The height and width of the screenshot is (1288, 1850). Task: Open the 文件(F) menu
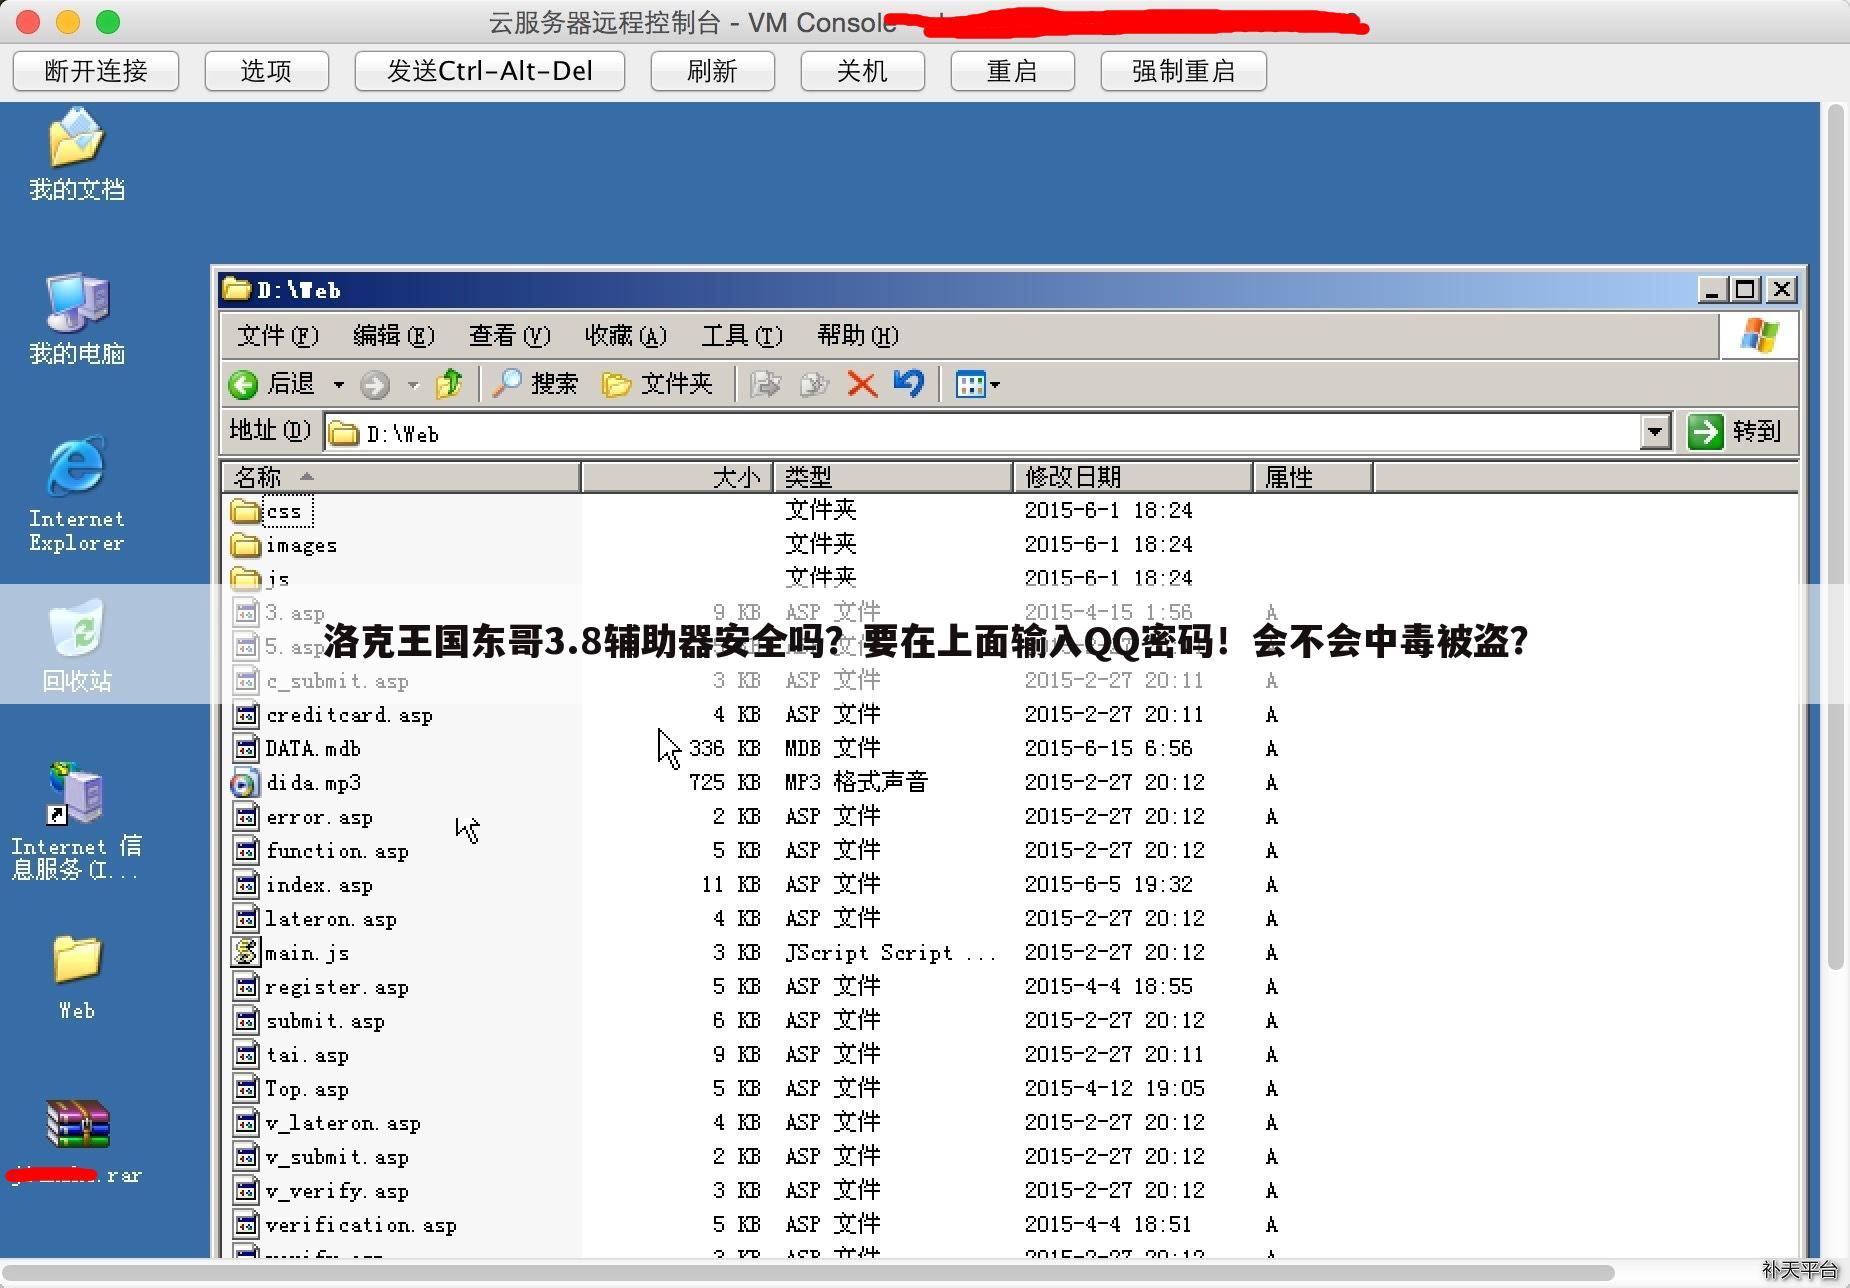277,335
